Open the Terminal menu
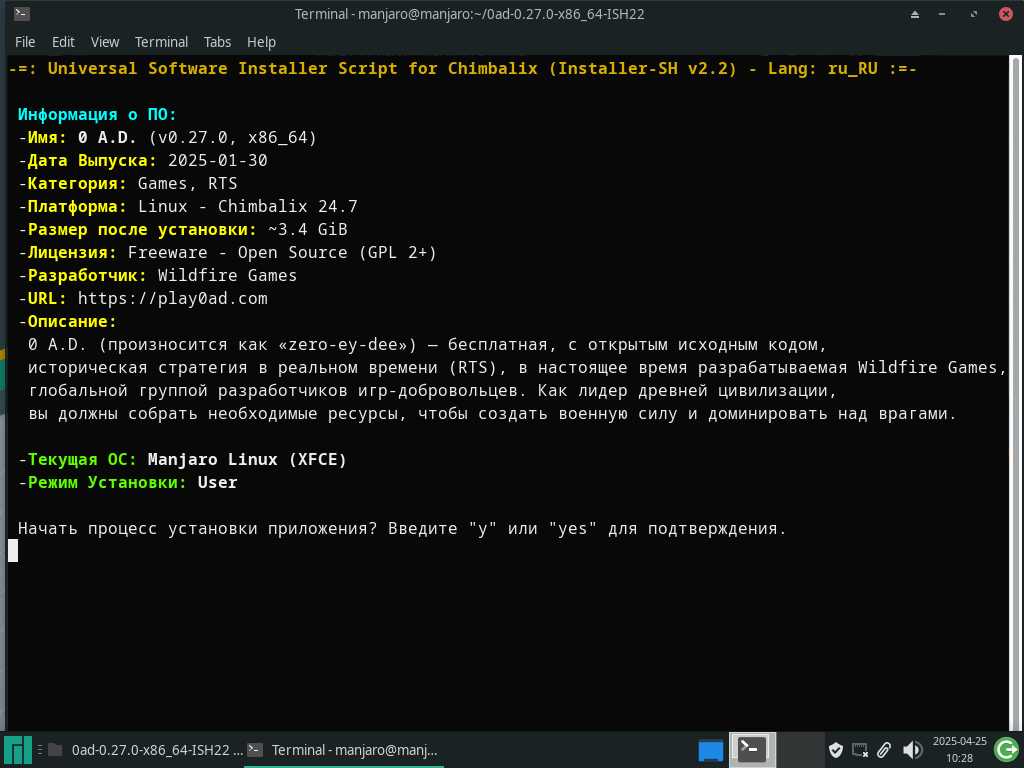1024x768 pixels. [x=161, y=42]
